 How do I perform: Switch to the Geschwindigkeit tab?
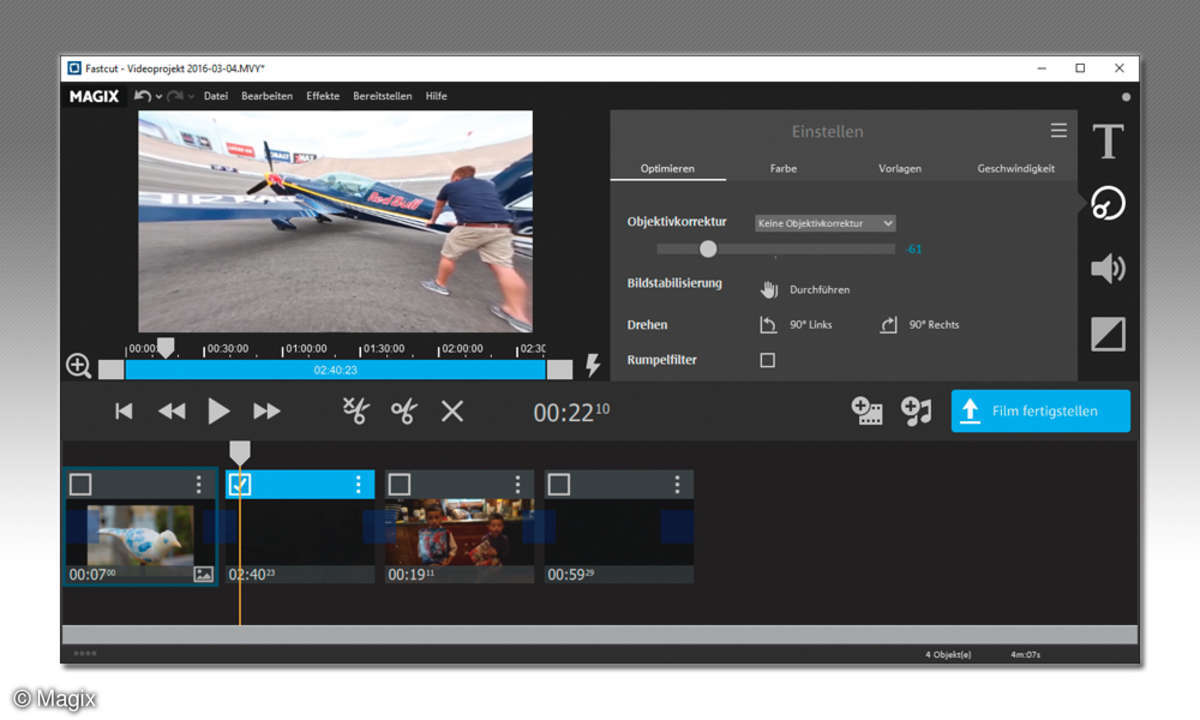1016,169
